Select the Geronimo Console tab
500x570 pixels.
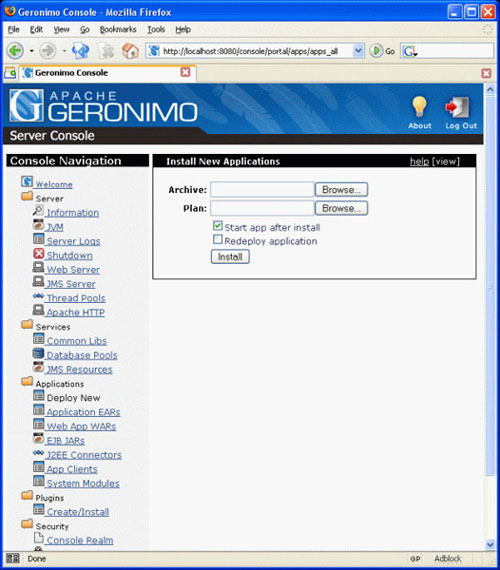108,73
